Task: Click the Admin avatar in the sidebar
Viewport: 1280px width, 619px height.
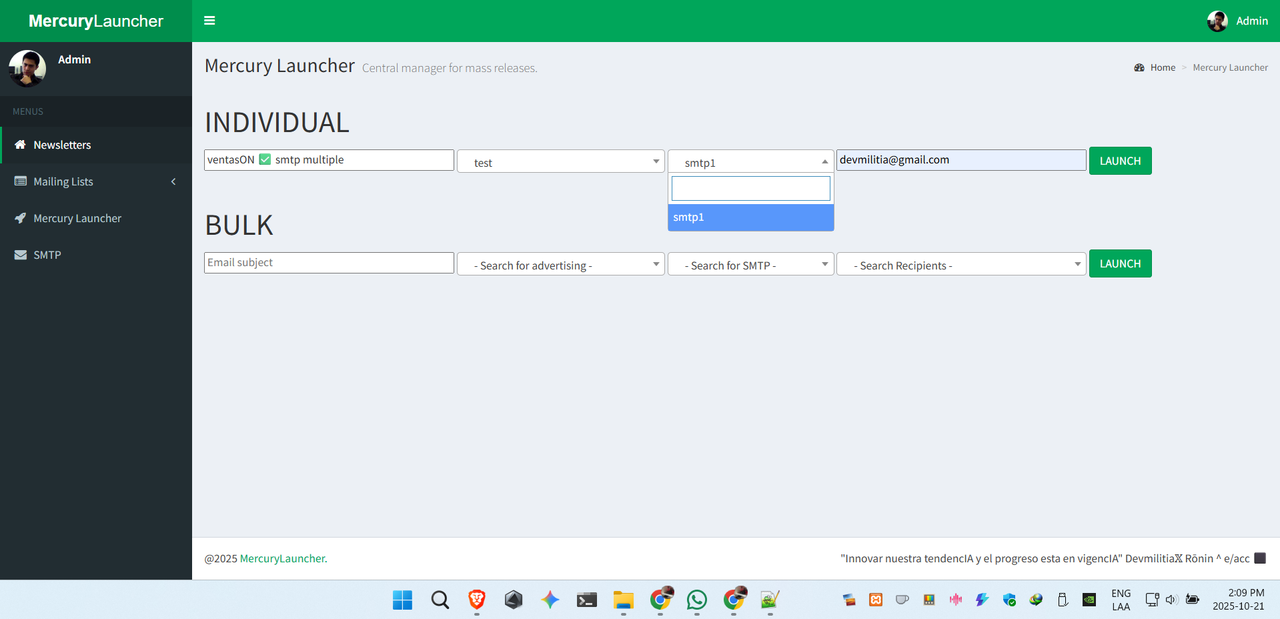Action: [x=27, y=68]
